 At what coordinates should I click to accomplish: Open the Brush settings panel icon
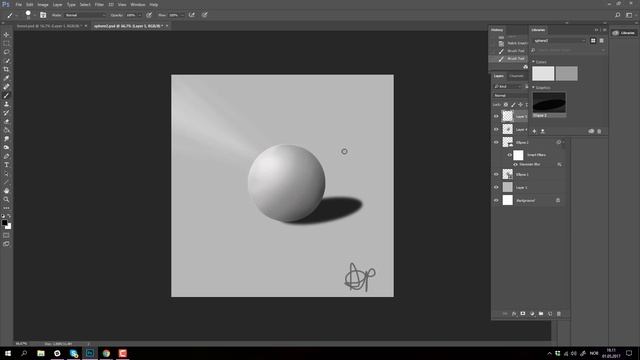point(43,15)
